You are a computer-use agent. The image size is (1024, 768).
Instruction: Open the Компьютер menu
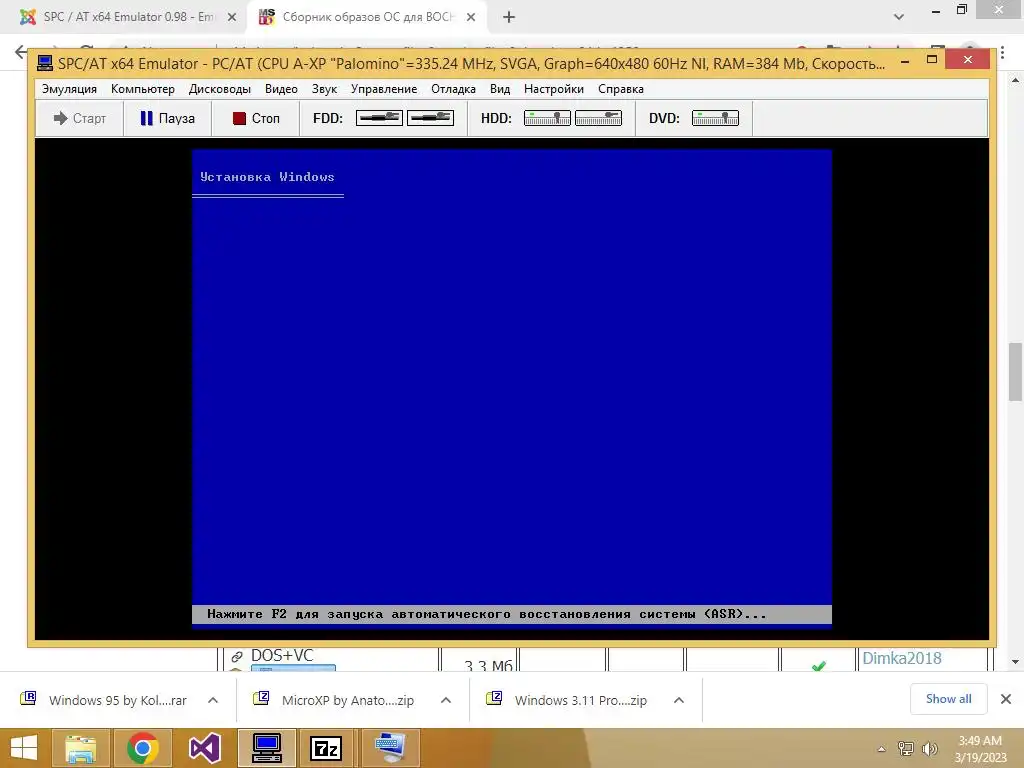coord(142,89)
